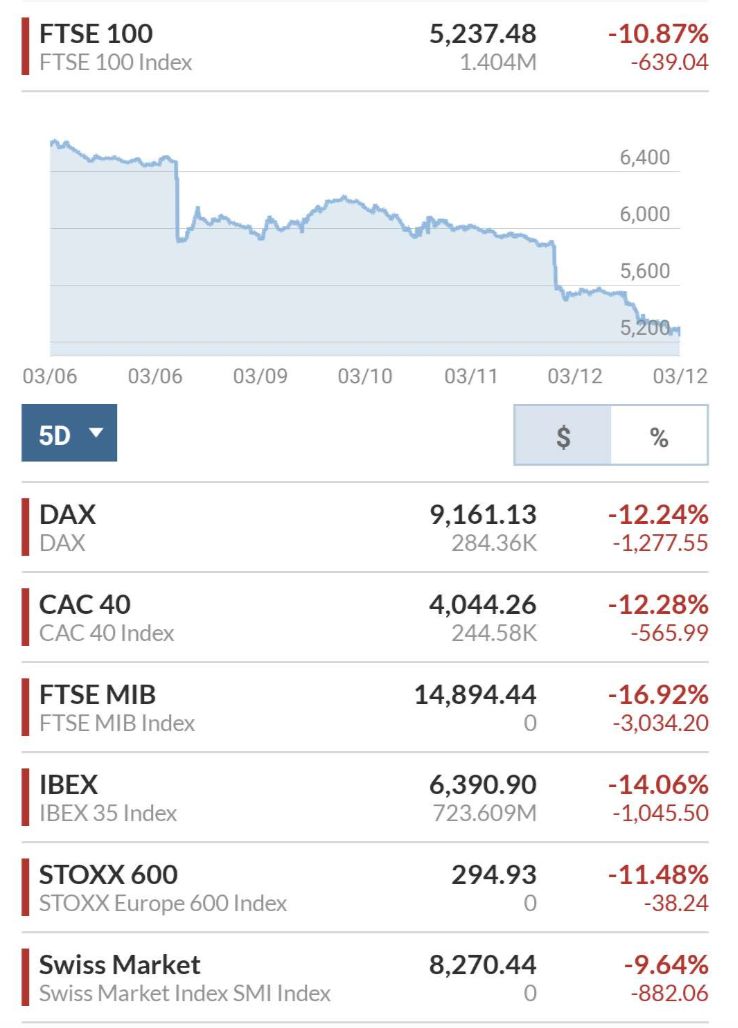Click the CAC 40 price 4,044.26
Viewport: 738px width, 1028px height.
click(x=483, y=605)
